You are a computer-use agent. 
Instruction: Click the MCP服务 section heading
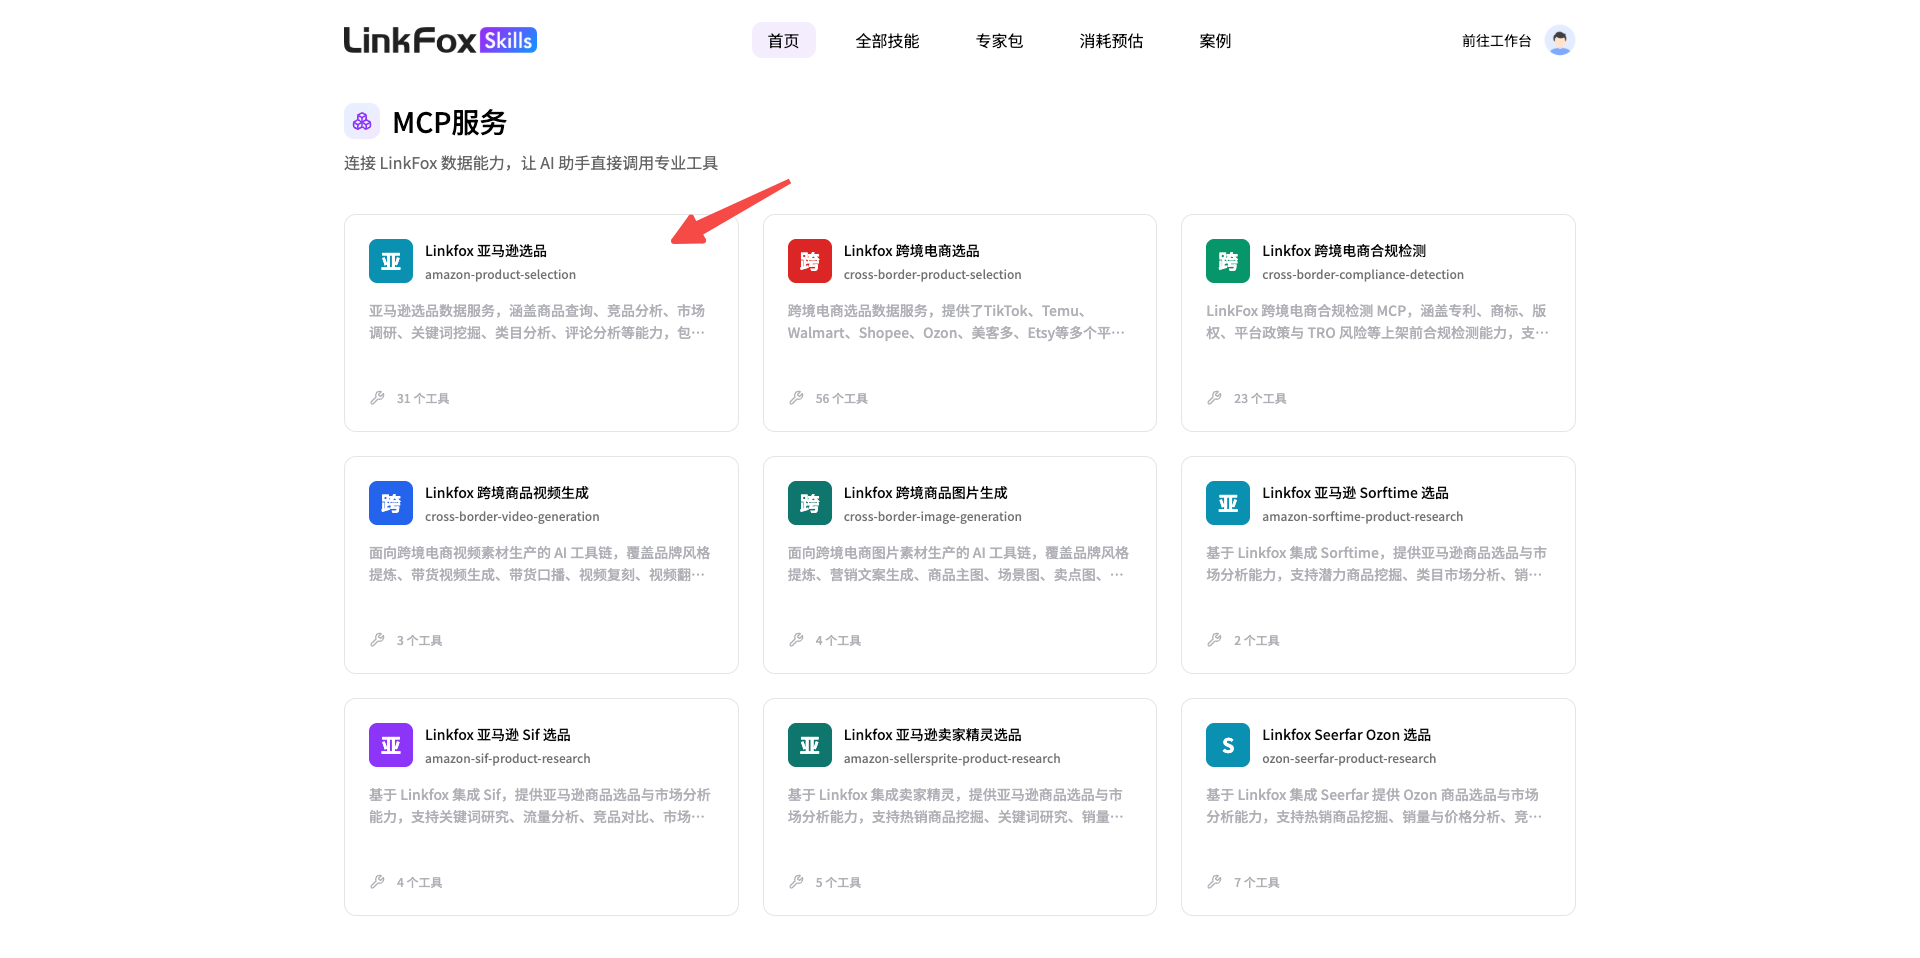point(450,122)
